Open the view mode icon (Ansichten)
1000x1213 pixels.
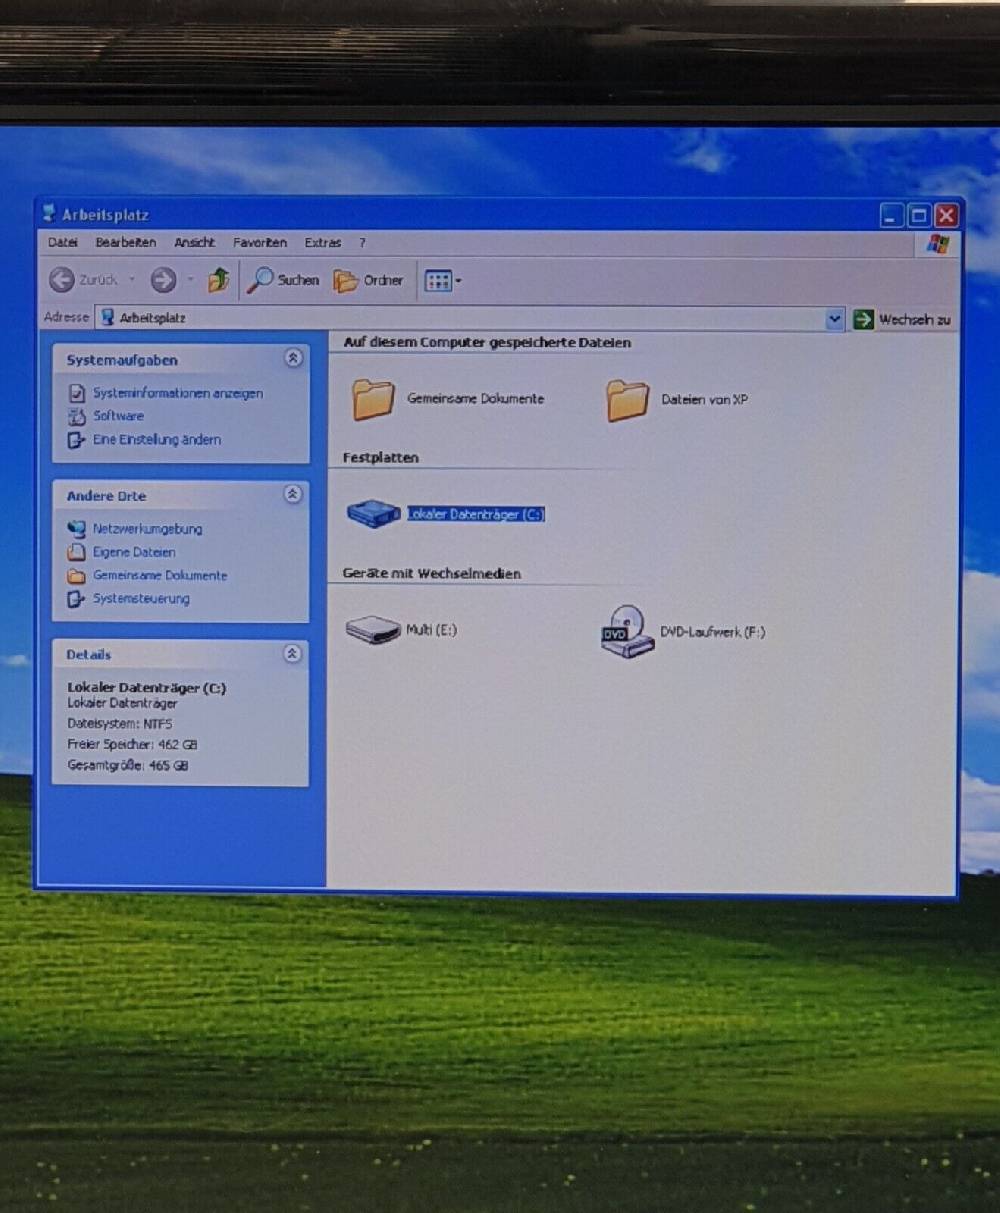(438, 281)
